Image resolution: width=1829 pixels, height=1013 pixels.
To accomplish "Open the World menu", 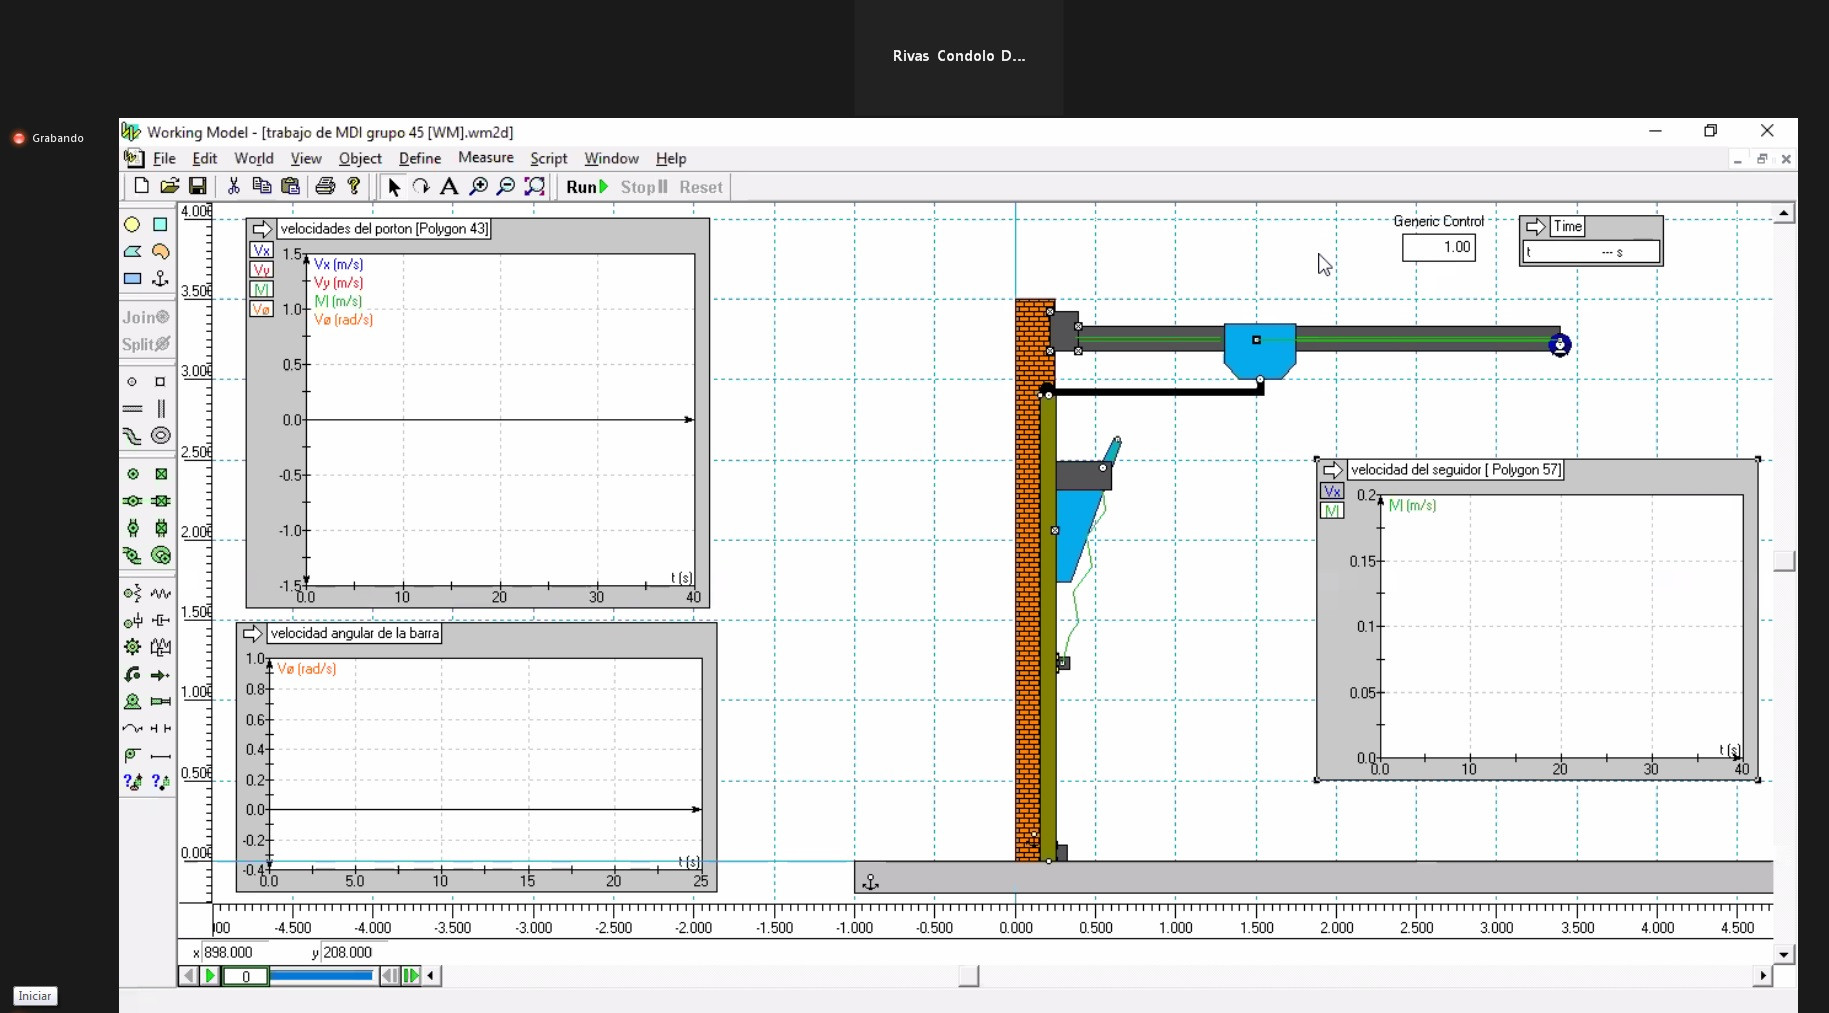I will 253,159.
